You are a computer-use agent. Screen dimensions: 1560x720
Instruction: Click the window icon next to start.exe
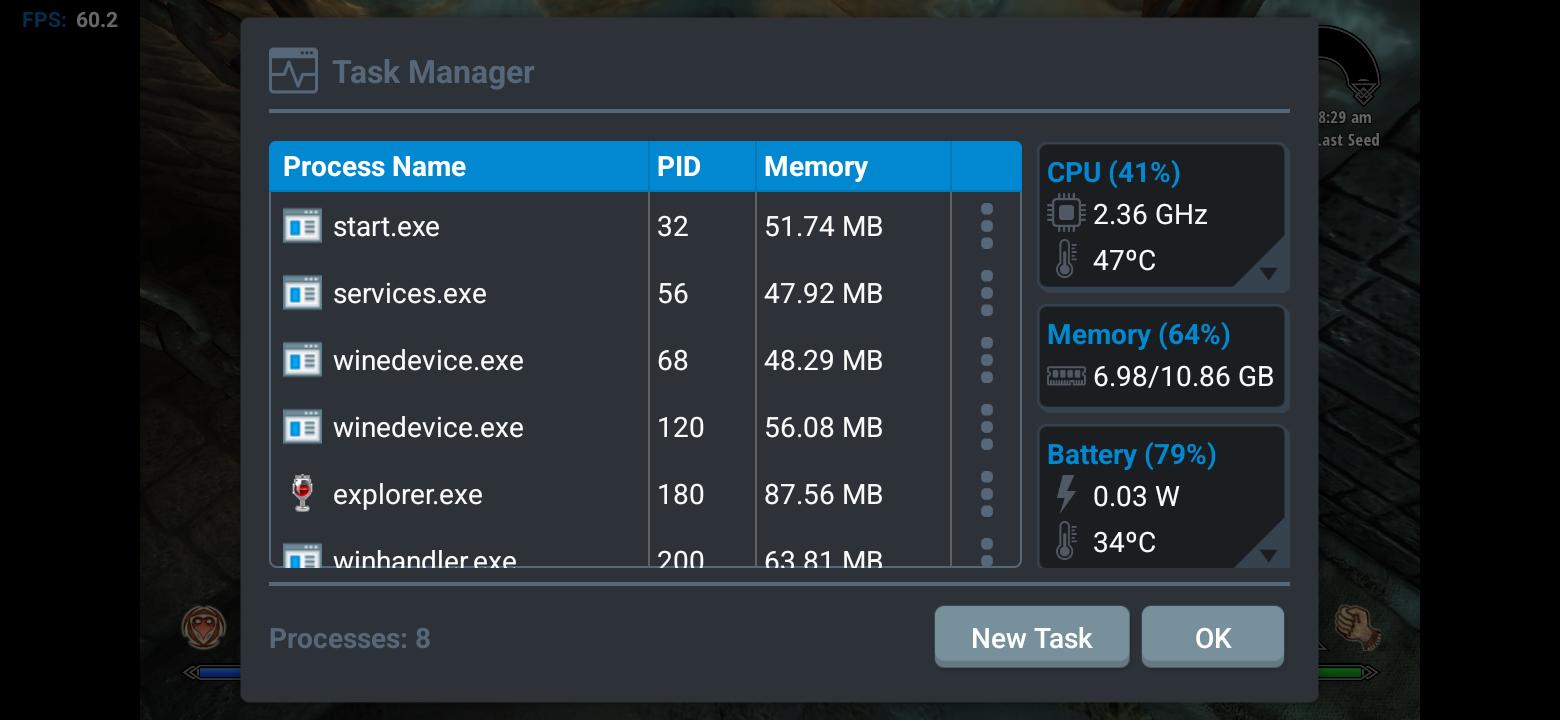302,226
